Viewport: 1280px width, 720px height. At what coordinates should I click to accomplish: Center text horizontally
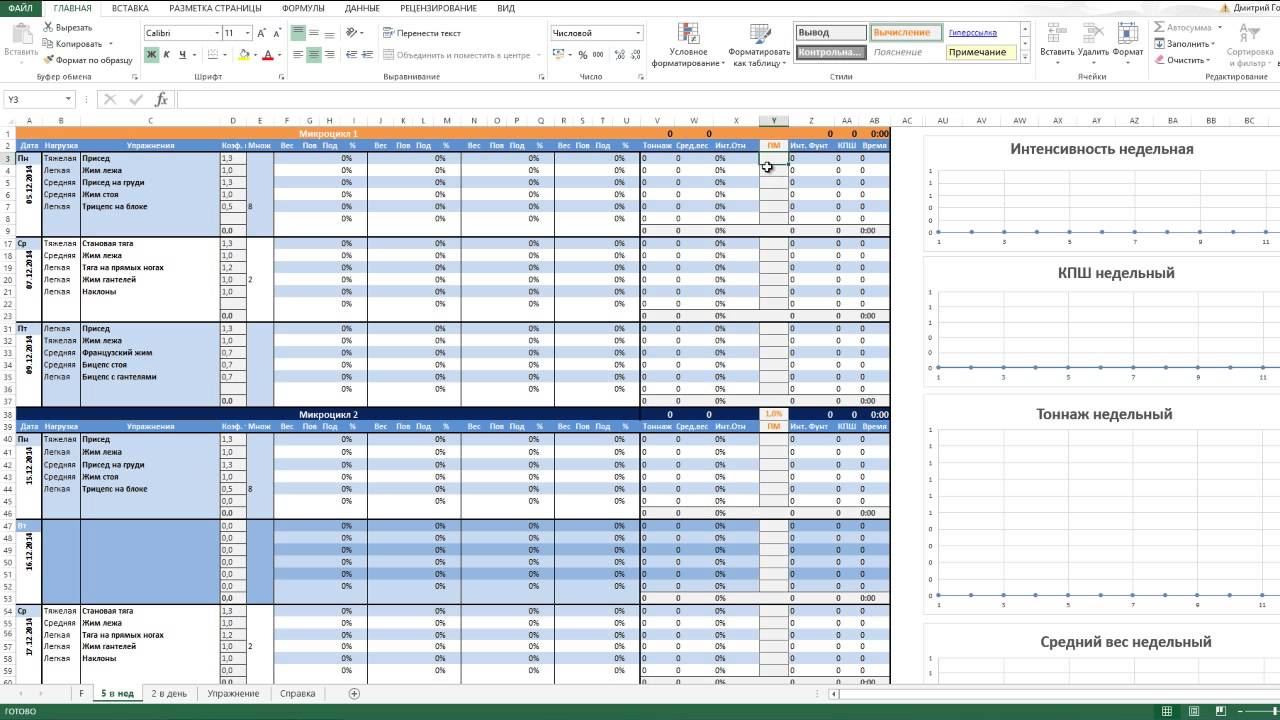(314, 55)
